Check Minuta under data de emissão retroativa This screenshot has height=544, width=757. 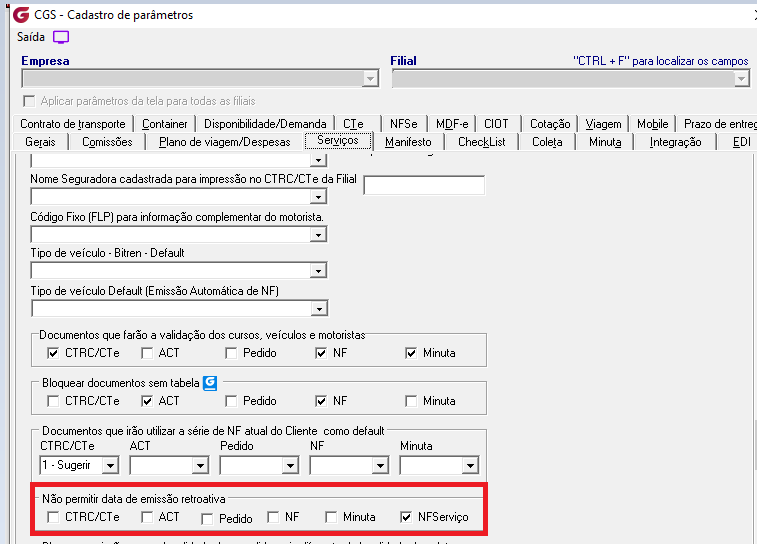331,517
